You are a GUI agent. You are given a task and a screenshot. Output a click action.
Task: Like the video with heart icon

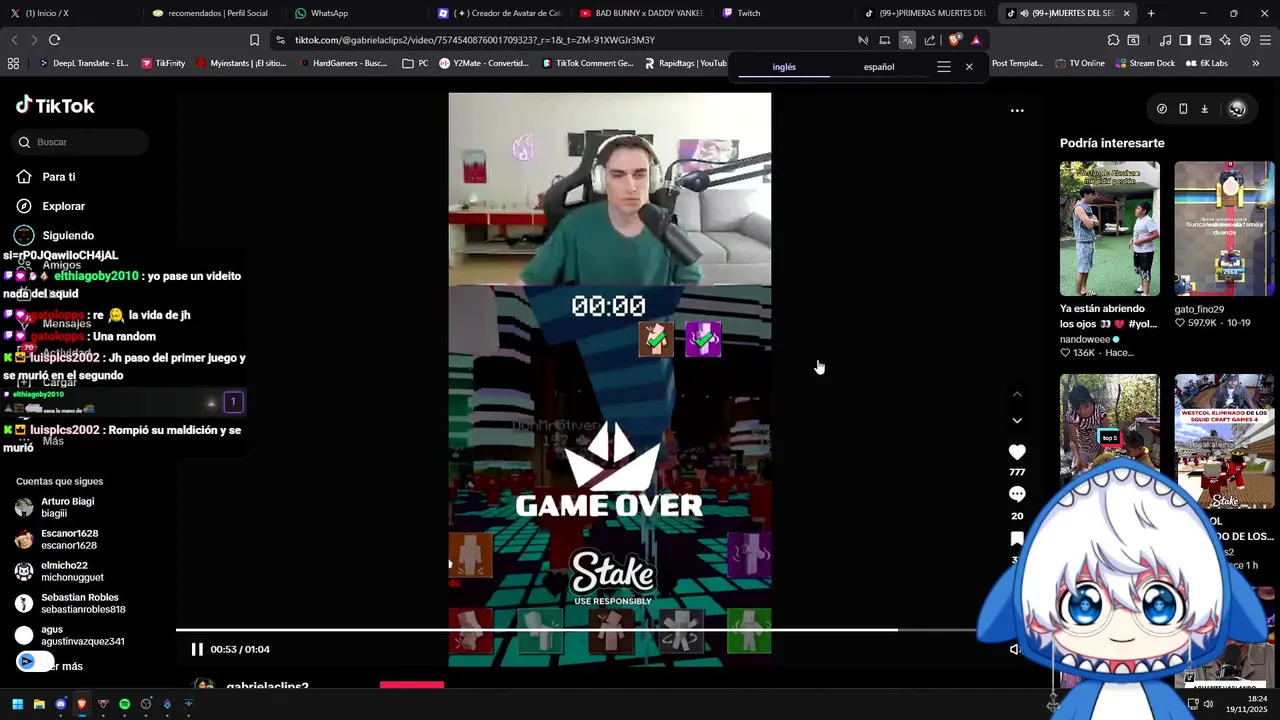[x=1017, y=452]
